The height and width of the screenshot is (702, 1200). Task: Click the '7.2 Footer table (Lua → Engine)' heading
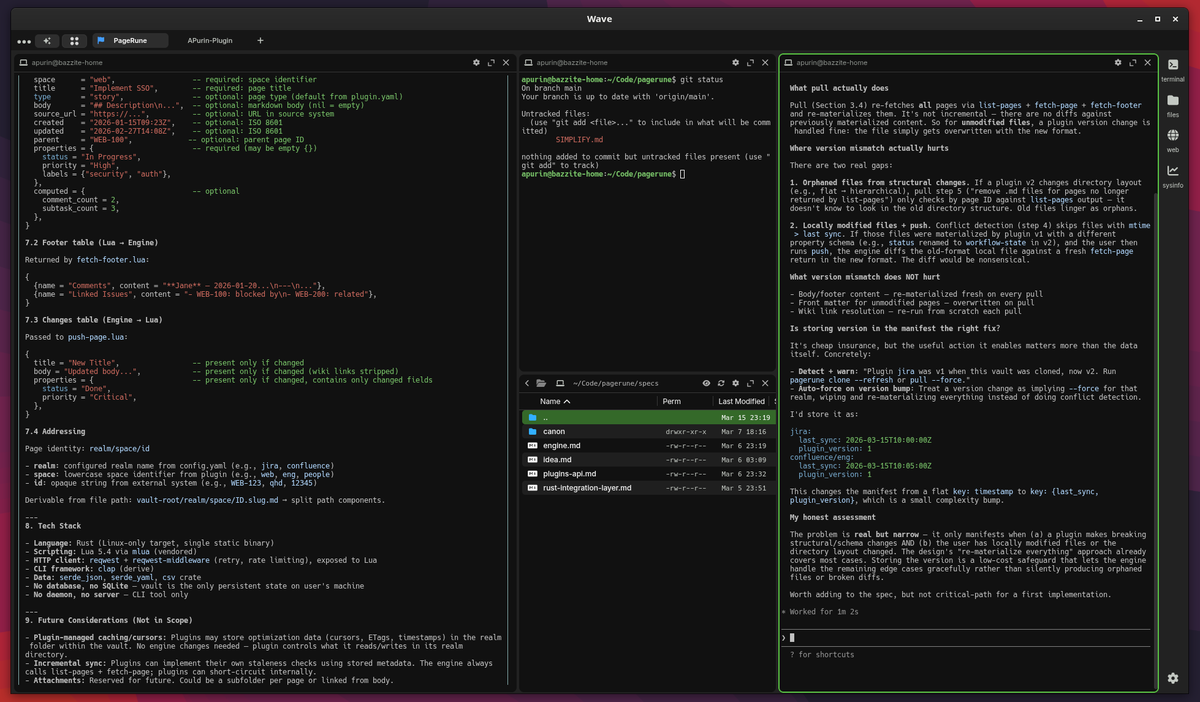[90, 242]
